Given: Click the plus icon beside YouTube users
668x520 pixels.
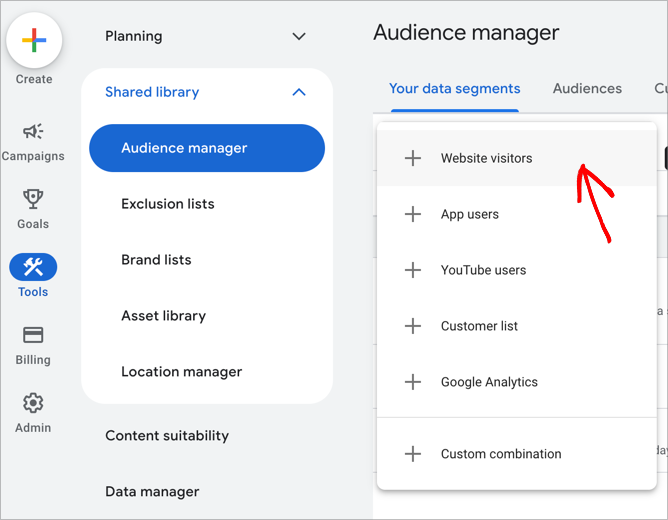Looking at the screenshot, I should pyautogui.click(x=413, y=270).
